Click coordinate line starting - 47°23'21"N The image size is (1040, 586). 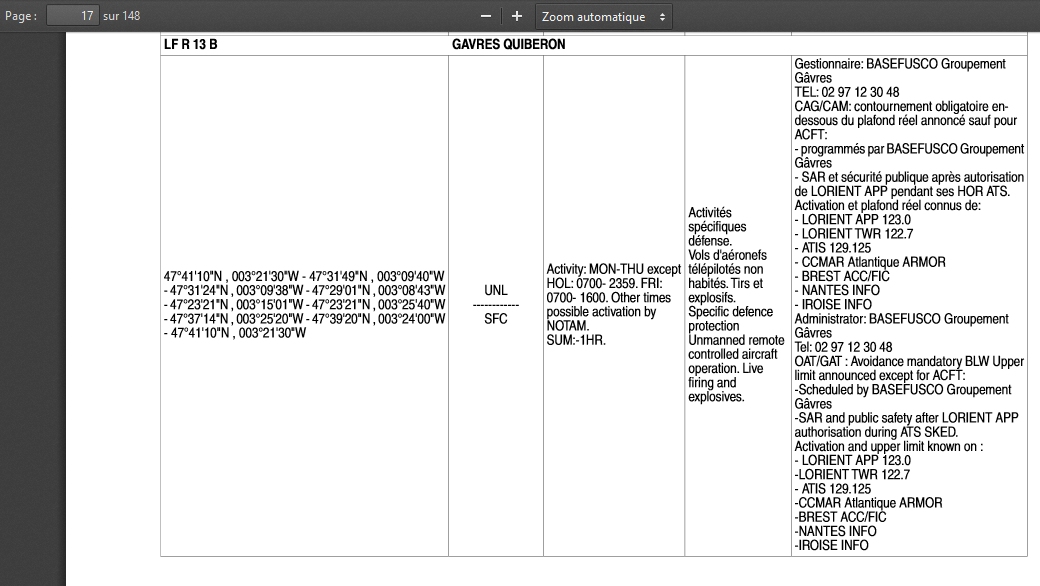point(304,305)
